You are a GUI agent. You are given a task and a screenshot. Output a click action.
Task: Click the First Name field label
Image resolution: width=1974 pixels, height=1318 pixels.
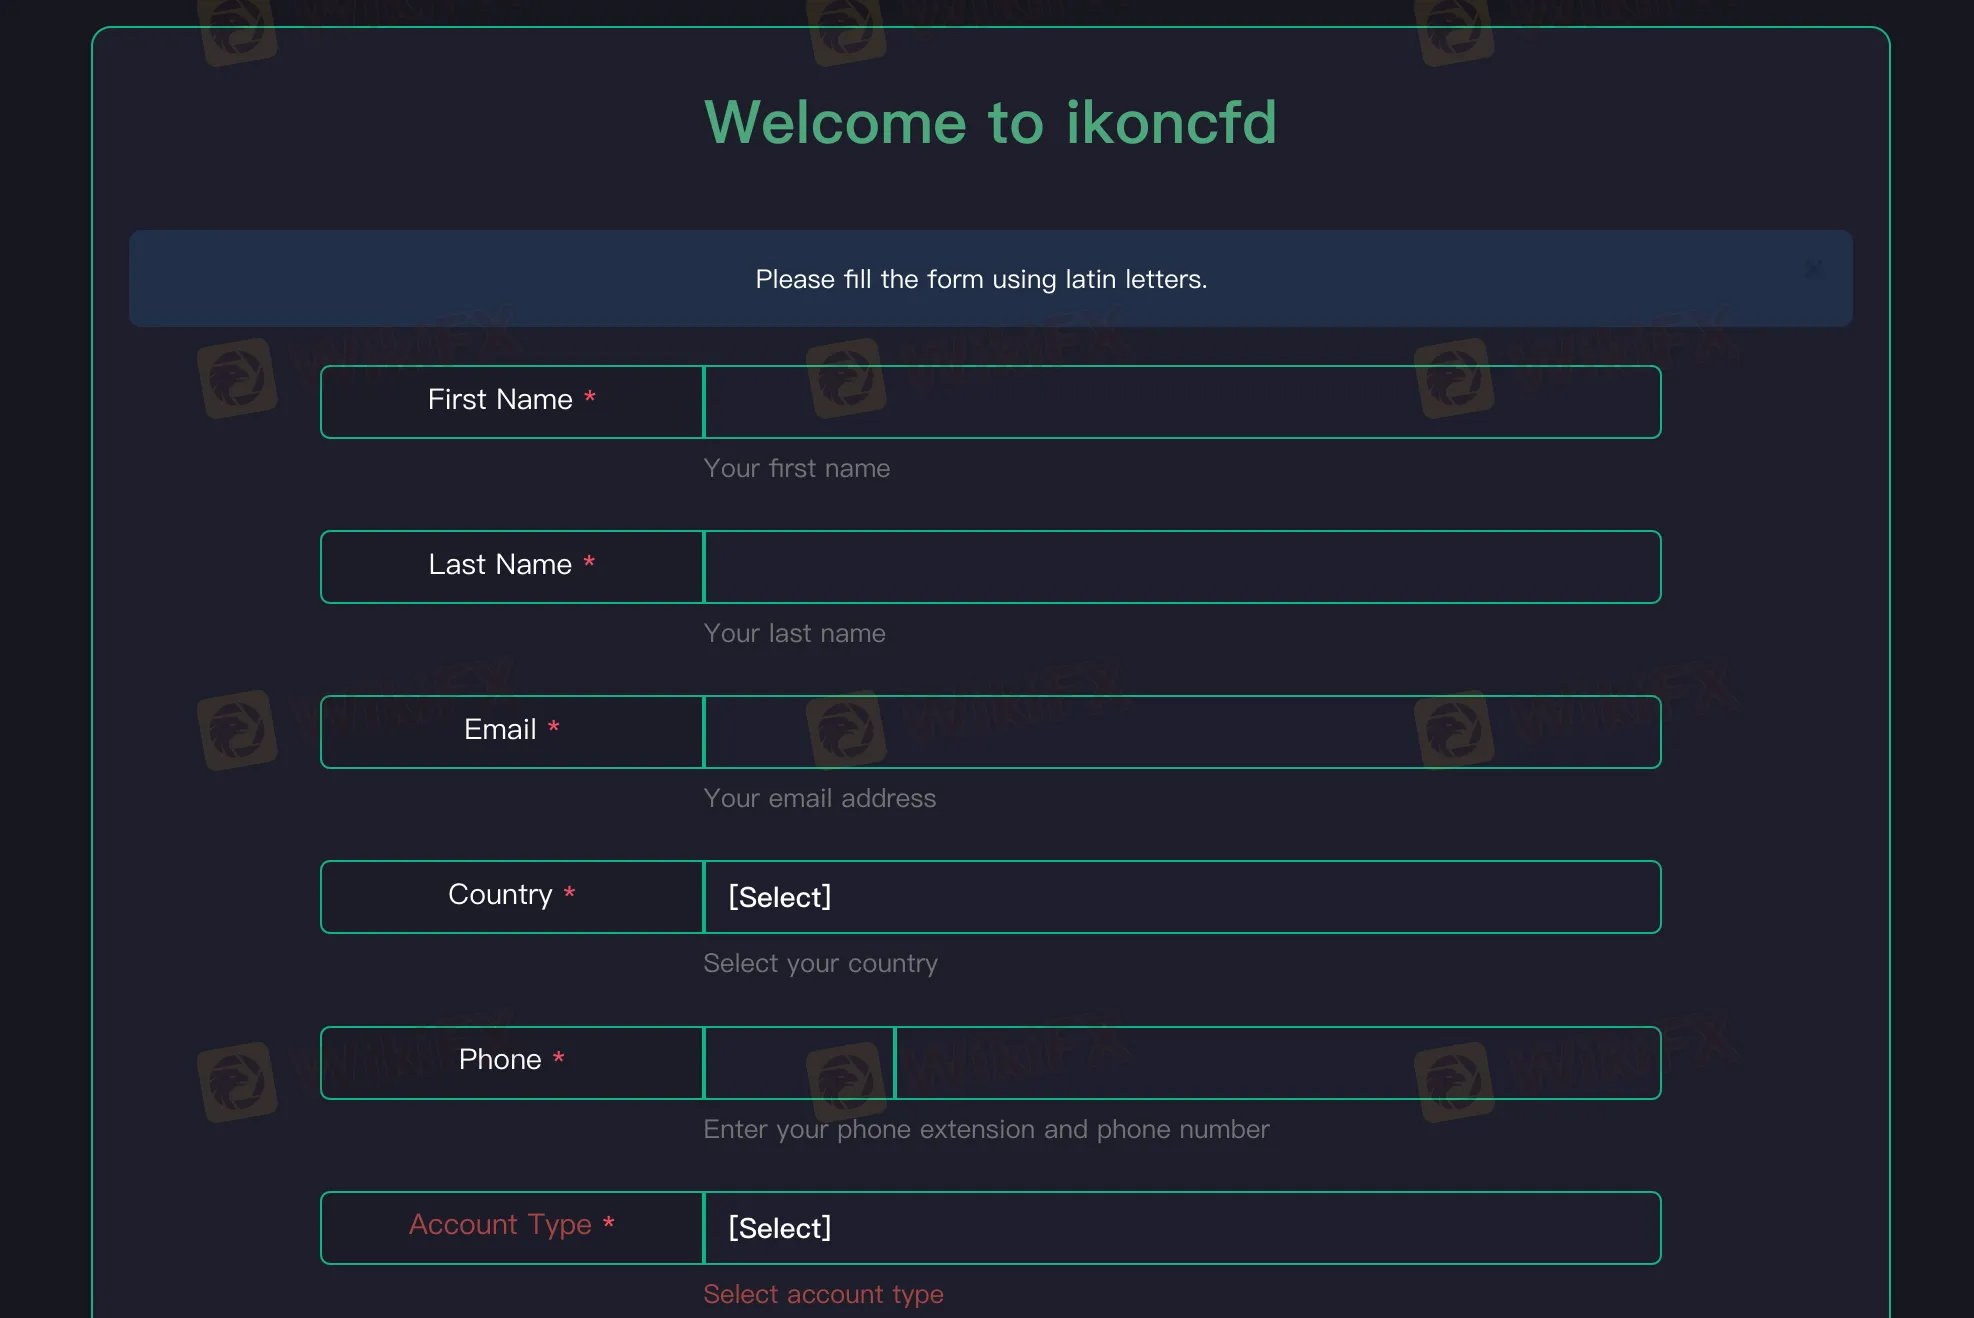[x=500, y=400]
